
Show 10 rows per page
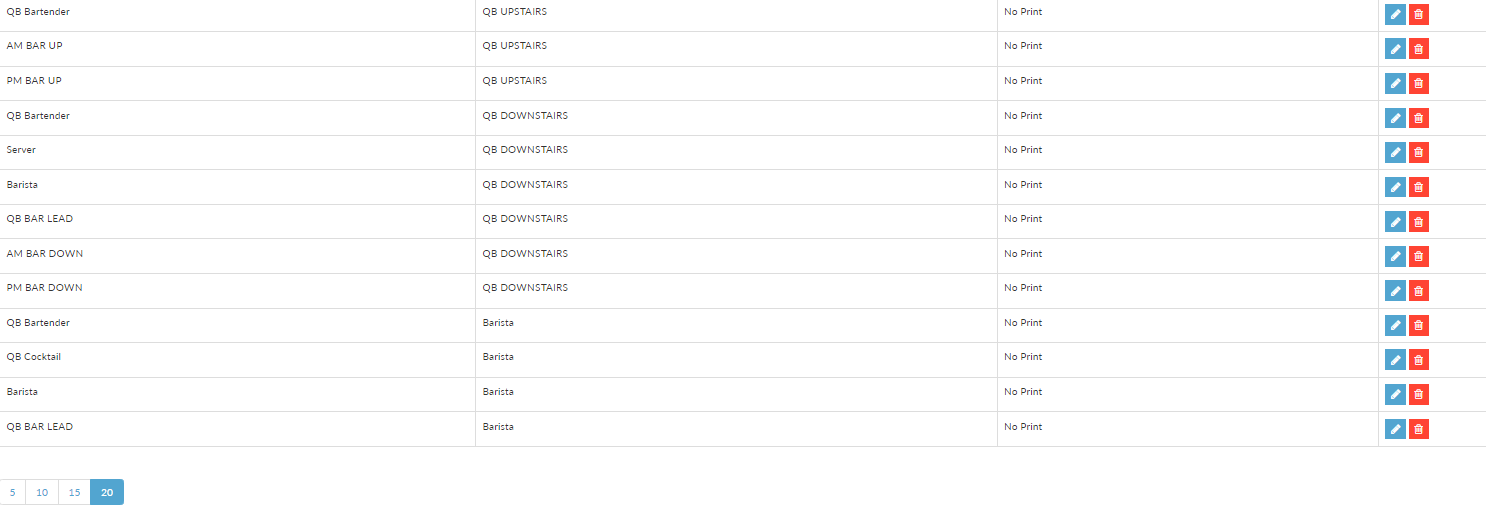tap(42, 492)
